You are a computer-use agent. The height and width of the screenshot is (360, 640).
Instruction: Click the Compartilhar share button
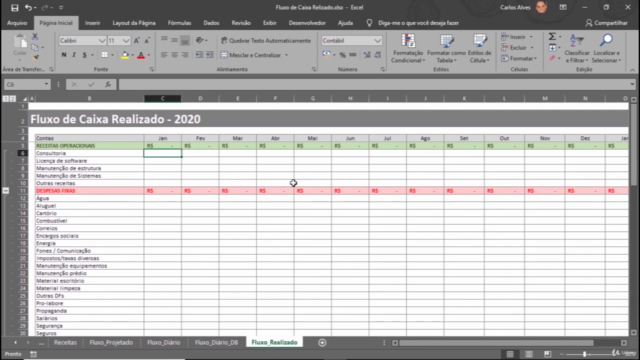pos(607,23)
